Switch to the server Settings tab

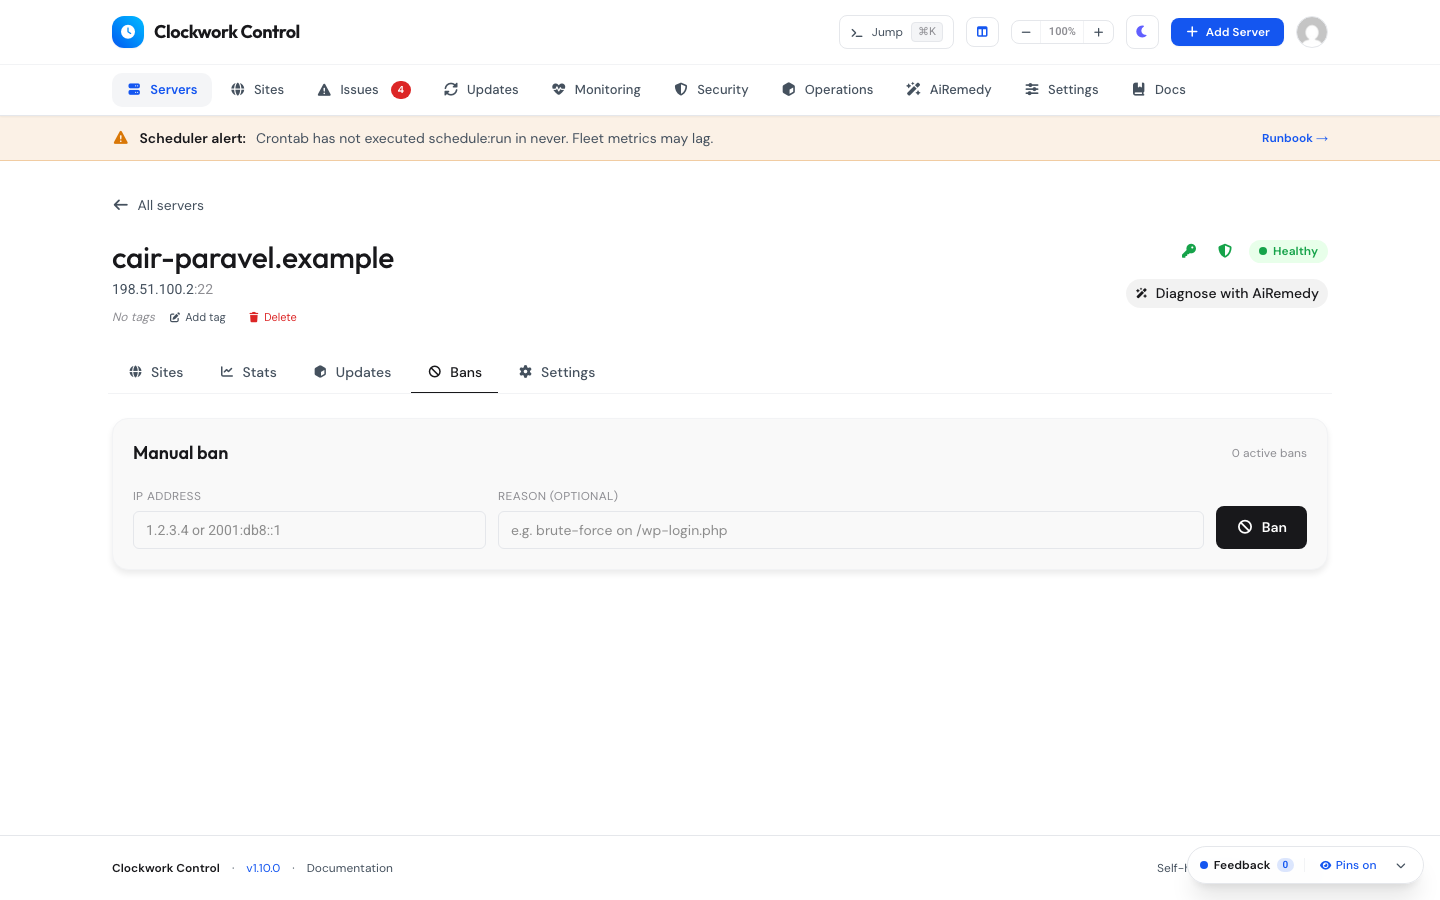(557, 372)
